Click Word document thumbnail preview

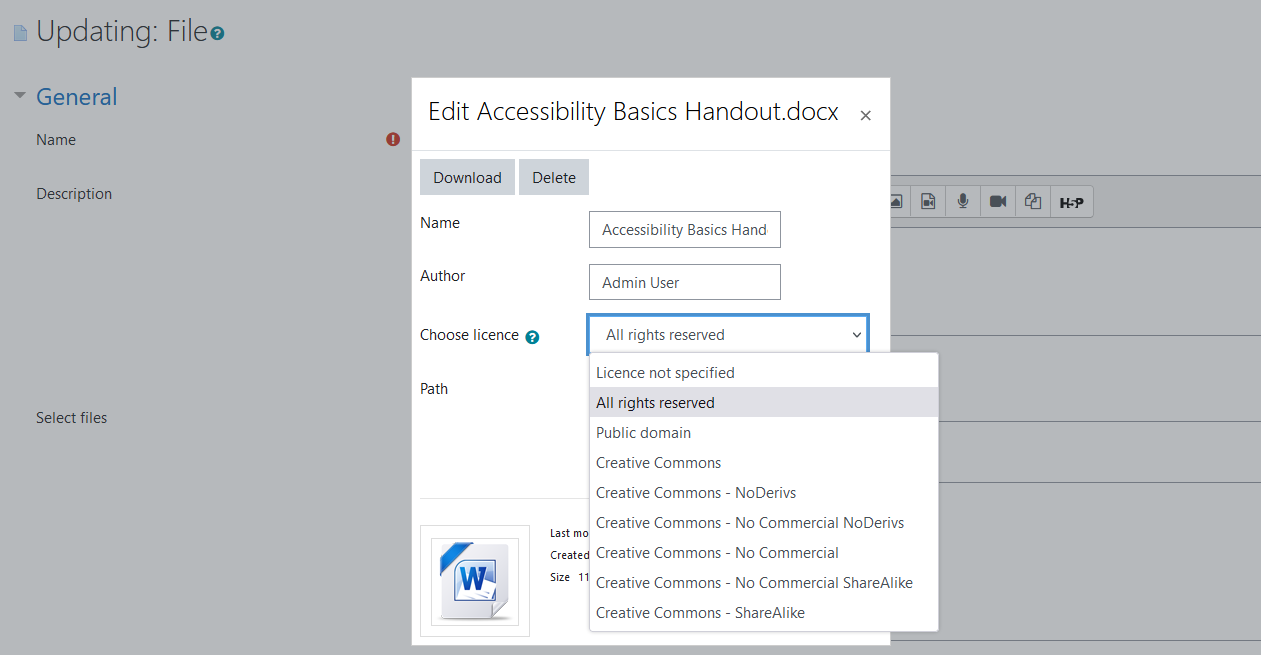click(x=475, y=581)
